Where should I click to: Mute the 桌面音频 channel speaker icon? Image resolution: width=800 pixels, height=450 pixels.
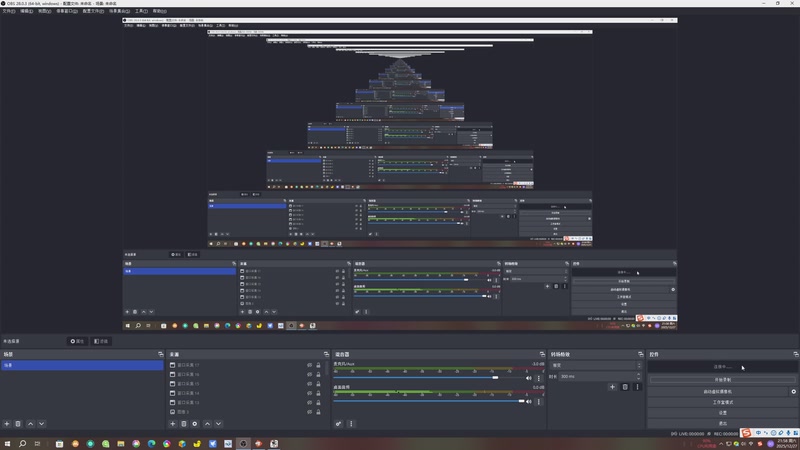click(529, 402)
